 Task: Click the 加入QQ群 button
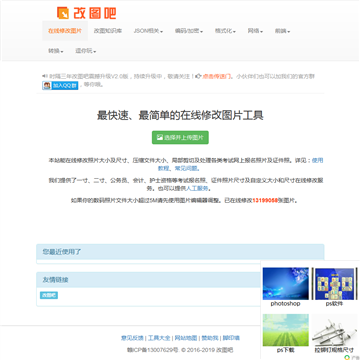tap(60, 85)
